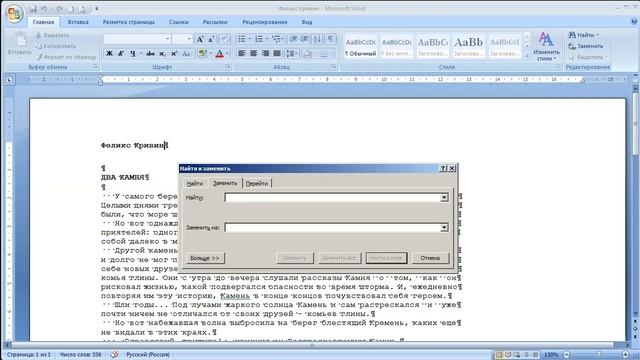This screenshot has height=360, width=640.
Task: Open the Заменить на field dropdown
Action: pyautogui.click(x=444, y=228)
